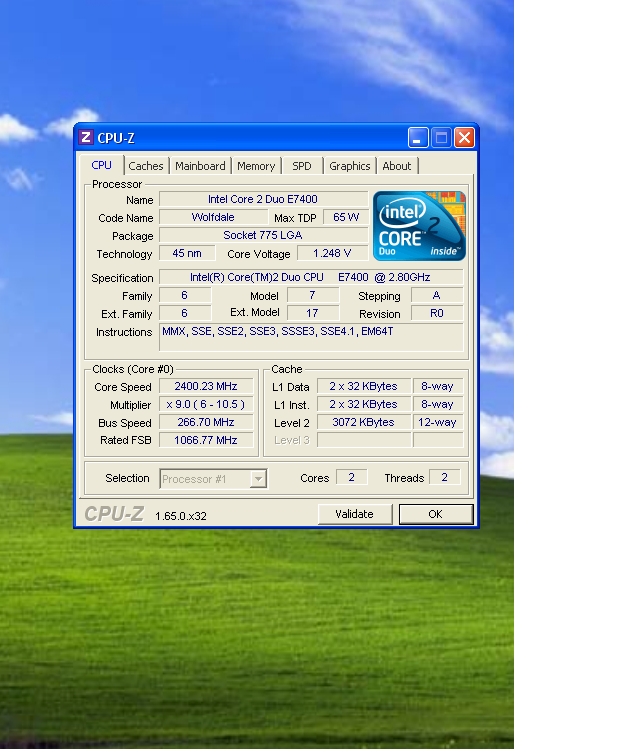Click the L1 Data 8-way associativity value
The height and width of the screenshot is (749, 640).
click(437, 386)
